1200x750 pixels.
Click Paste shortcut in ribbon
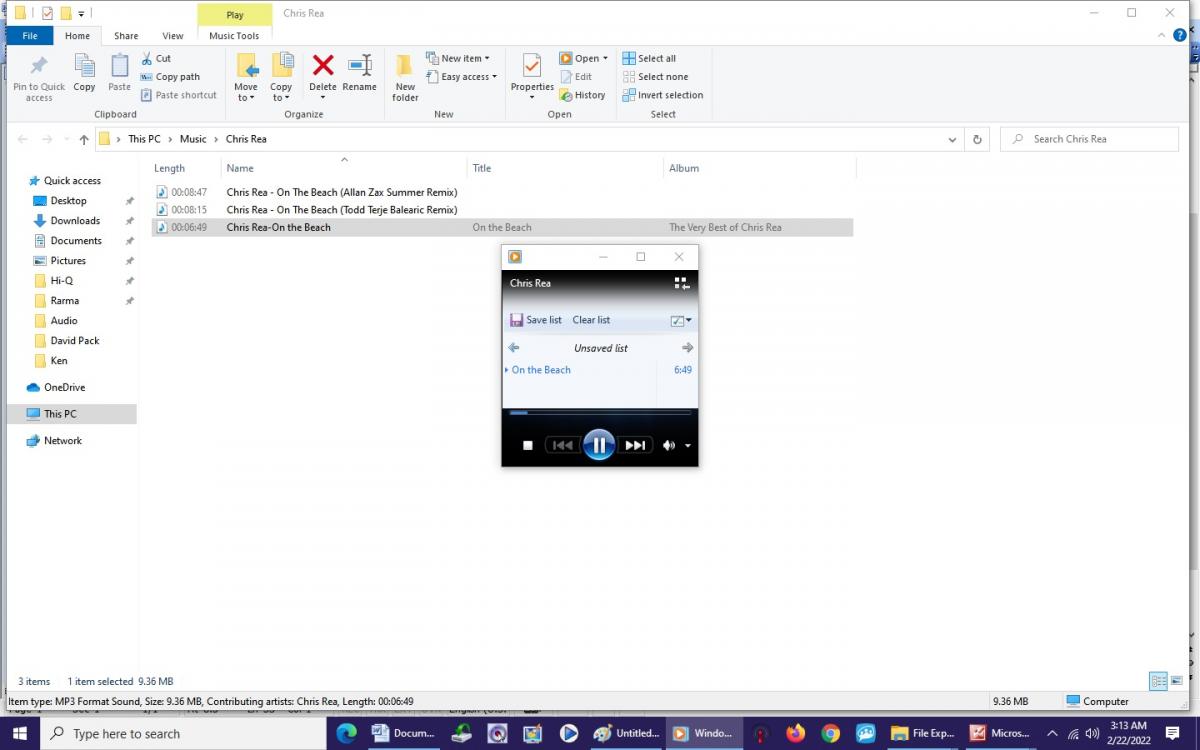click(179, 95)
